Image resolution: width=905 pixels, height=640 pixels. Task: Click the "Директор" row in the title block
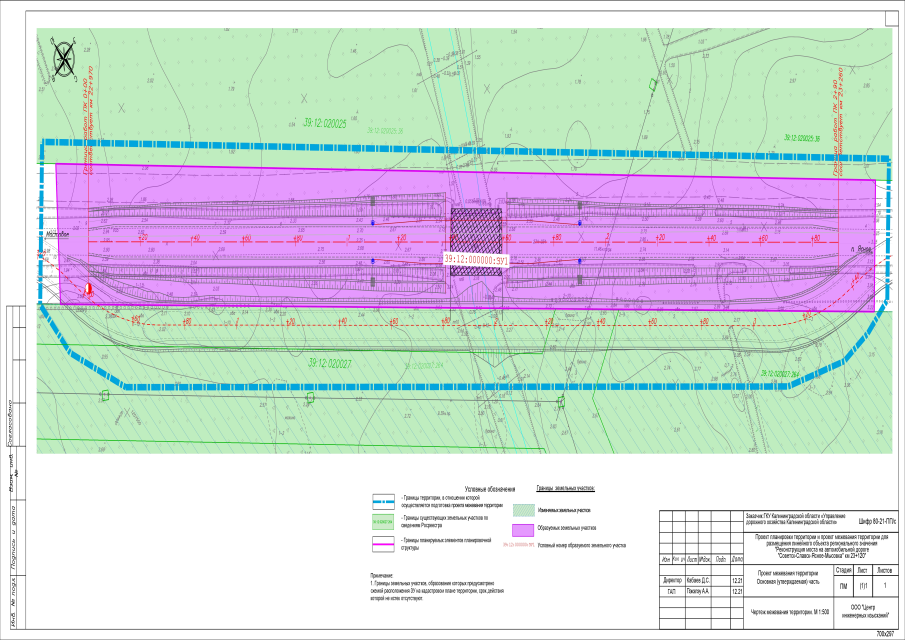[671, 580]
